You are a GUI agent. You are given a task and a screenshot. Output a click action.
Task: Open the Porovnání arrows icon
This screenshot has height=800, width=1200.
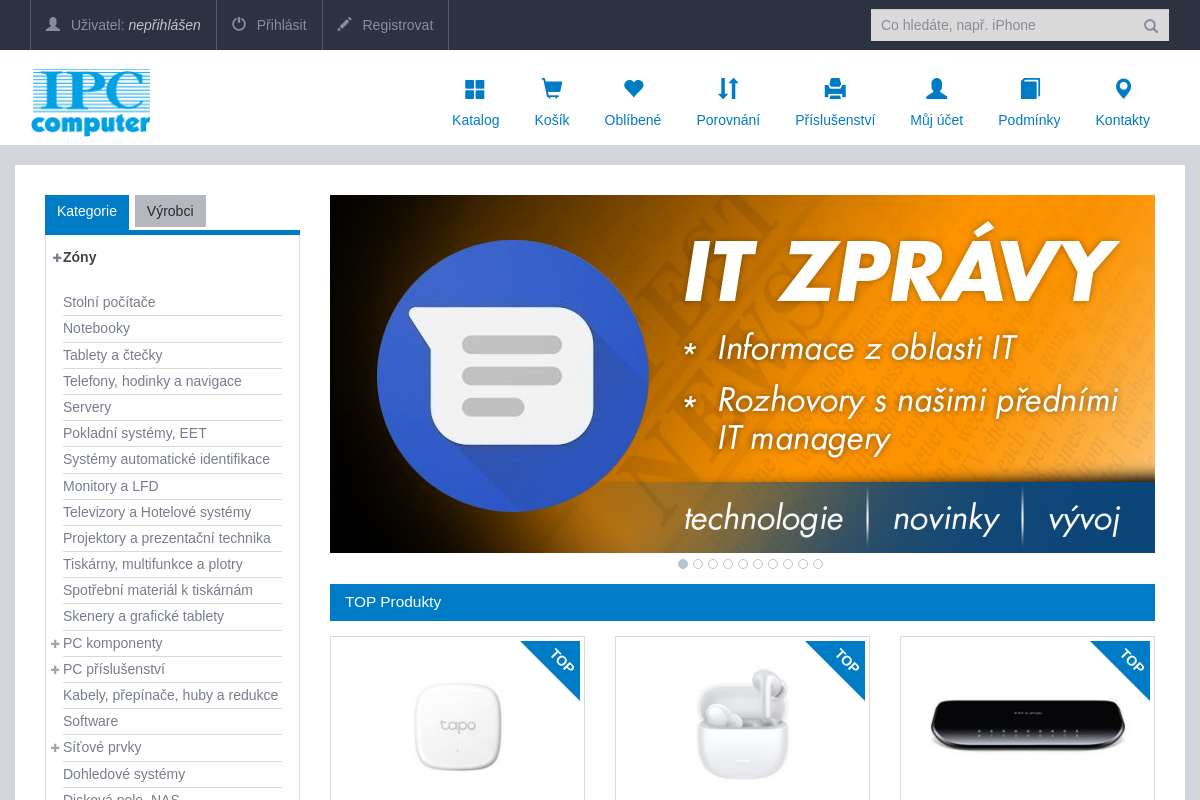728,89
